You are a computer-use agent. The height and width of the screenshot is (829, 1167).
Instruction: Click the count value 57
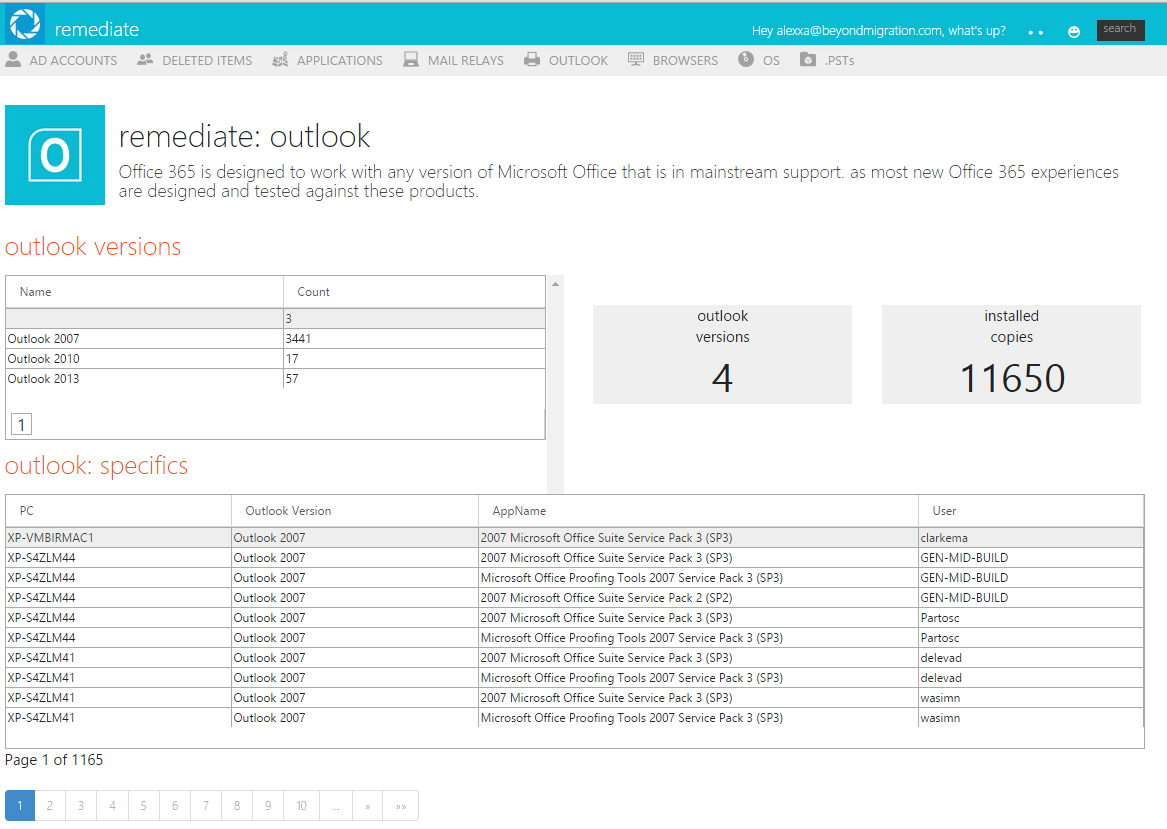pos(292,379)
